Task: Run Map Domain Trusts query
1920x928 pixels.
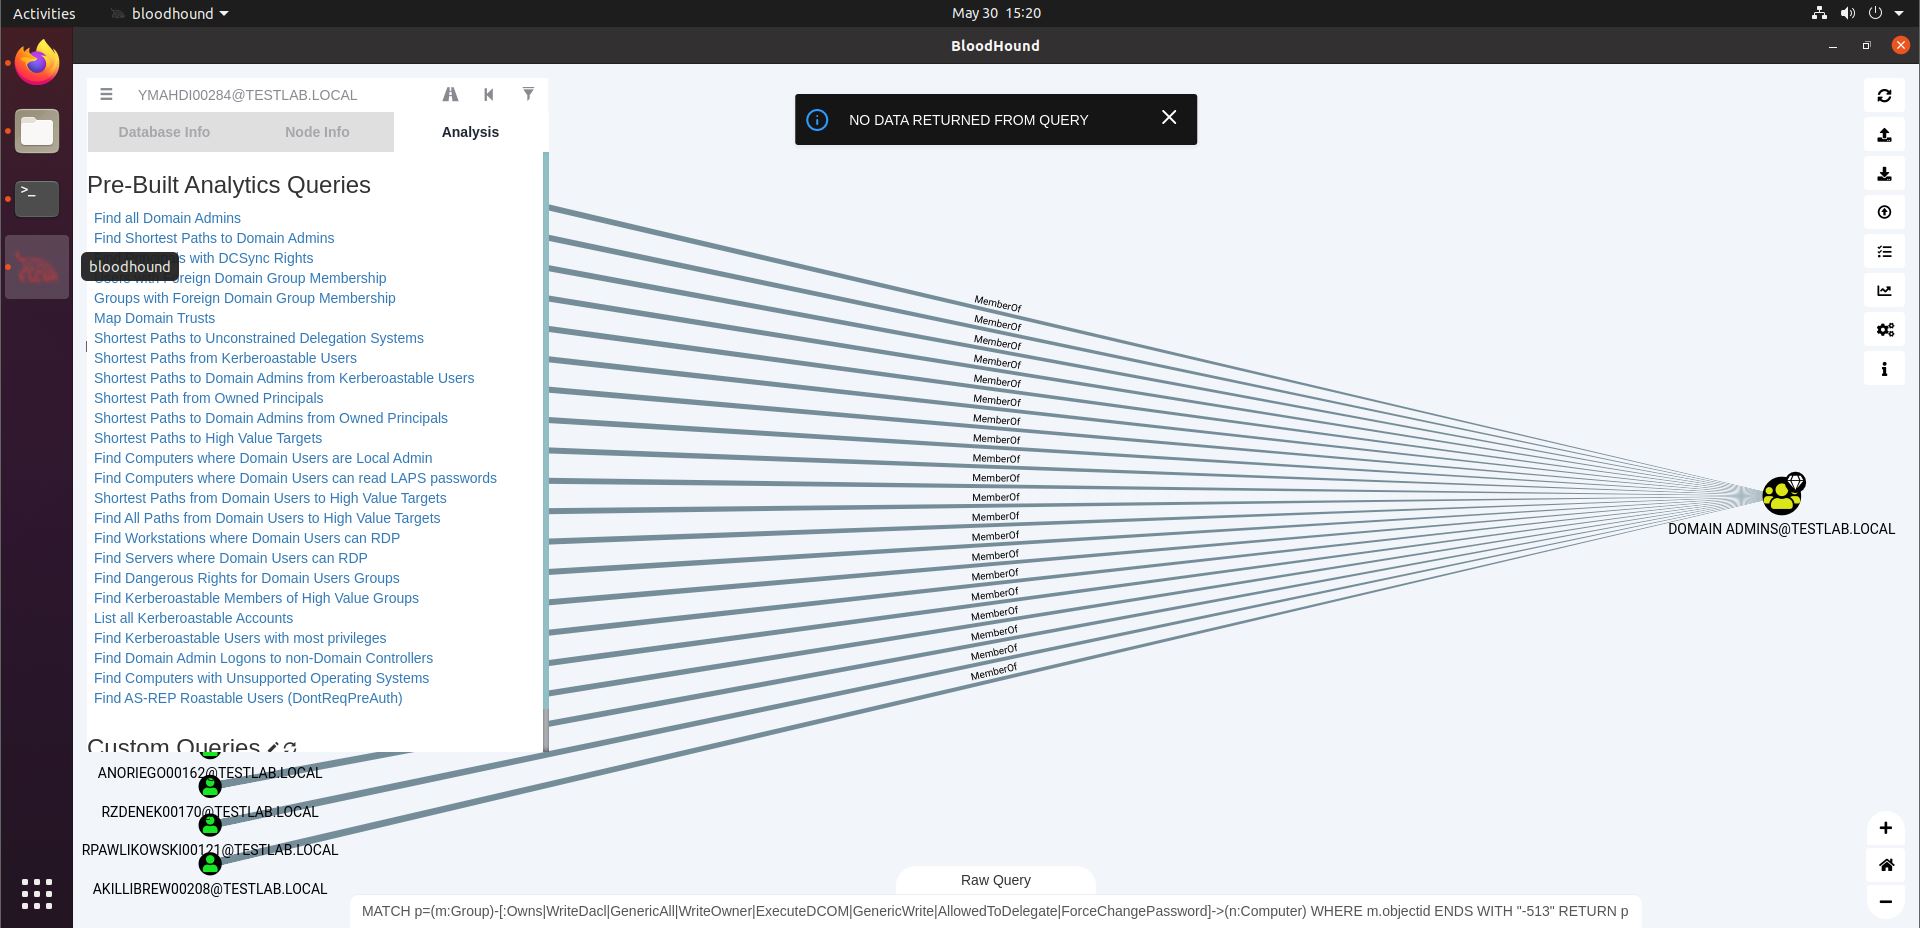Action: coord(154,318)
